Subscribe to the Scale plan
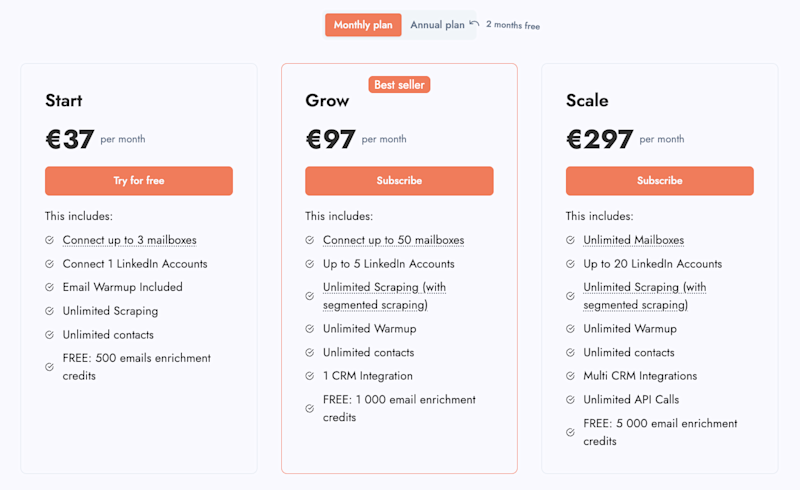 [659, 181]
